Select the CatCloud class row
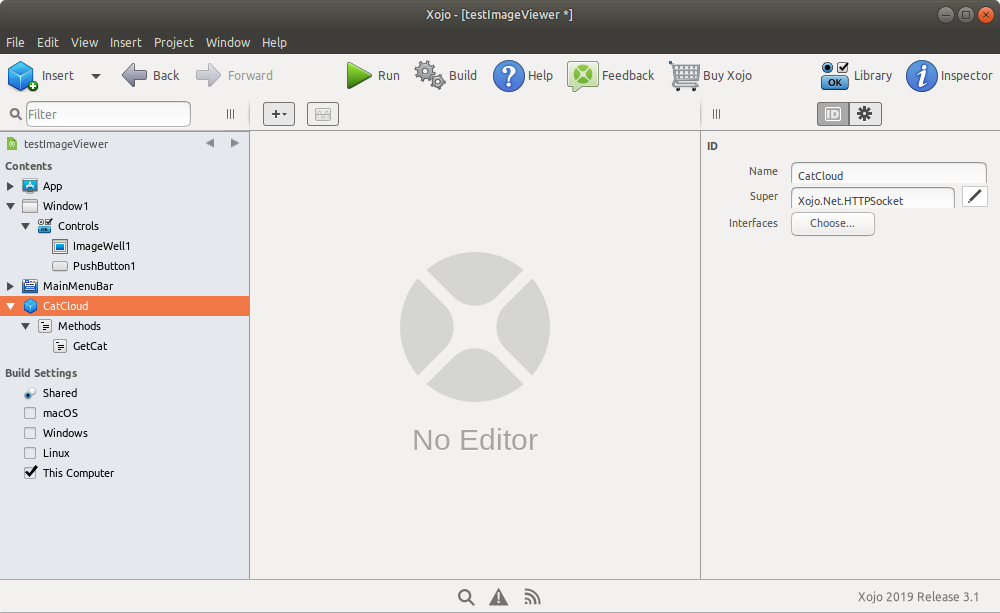The image size is (1000, 613). 124,306
